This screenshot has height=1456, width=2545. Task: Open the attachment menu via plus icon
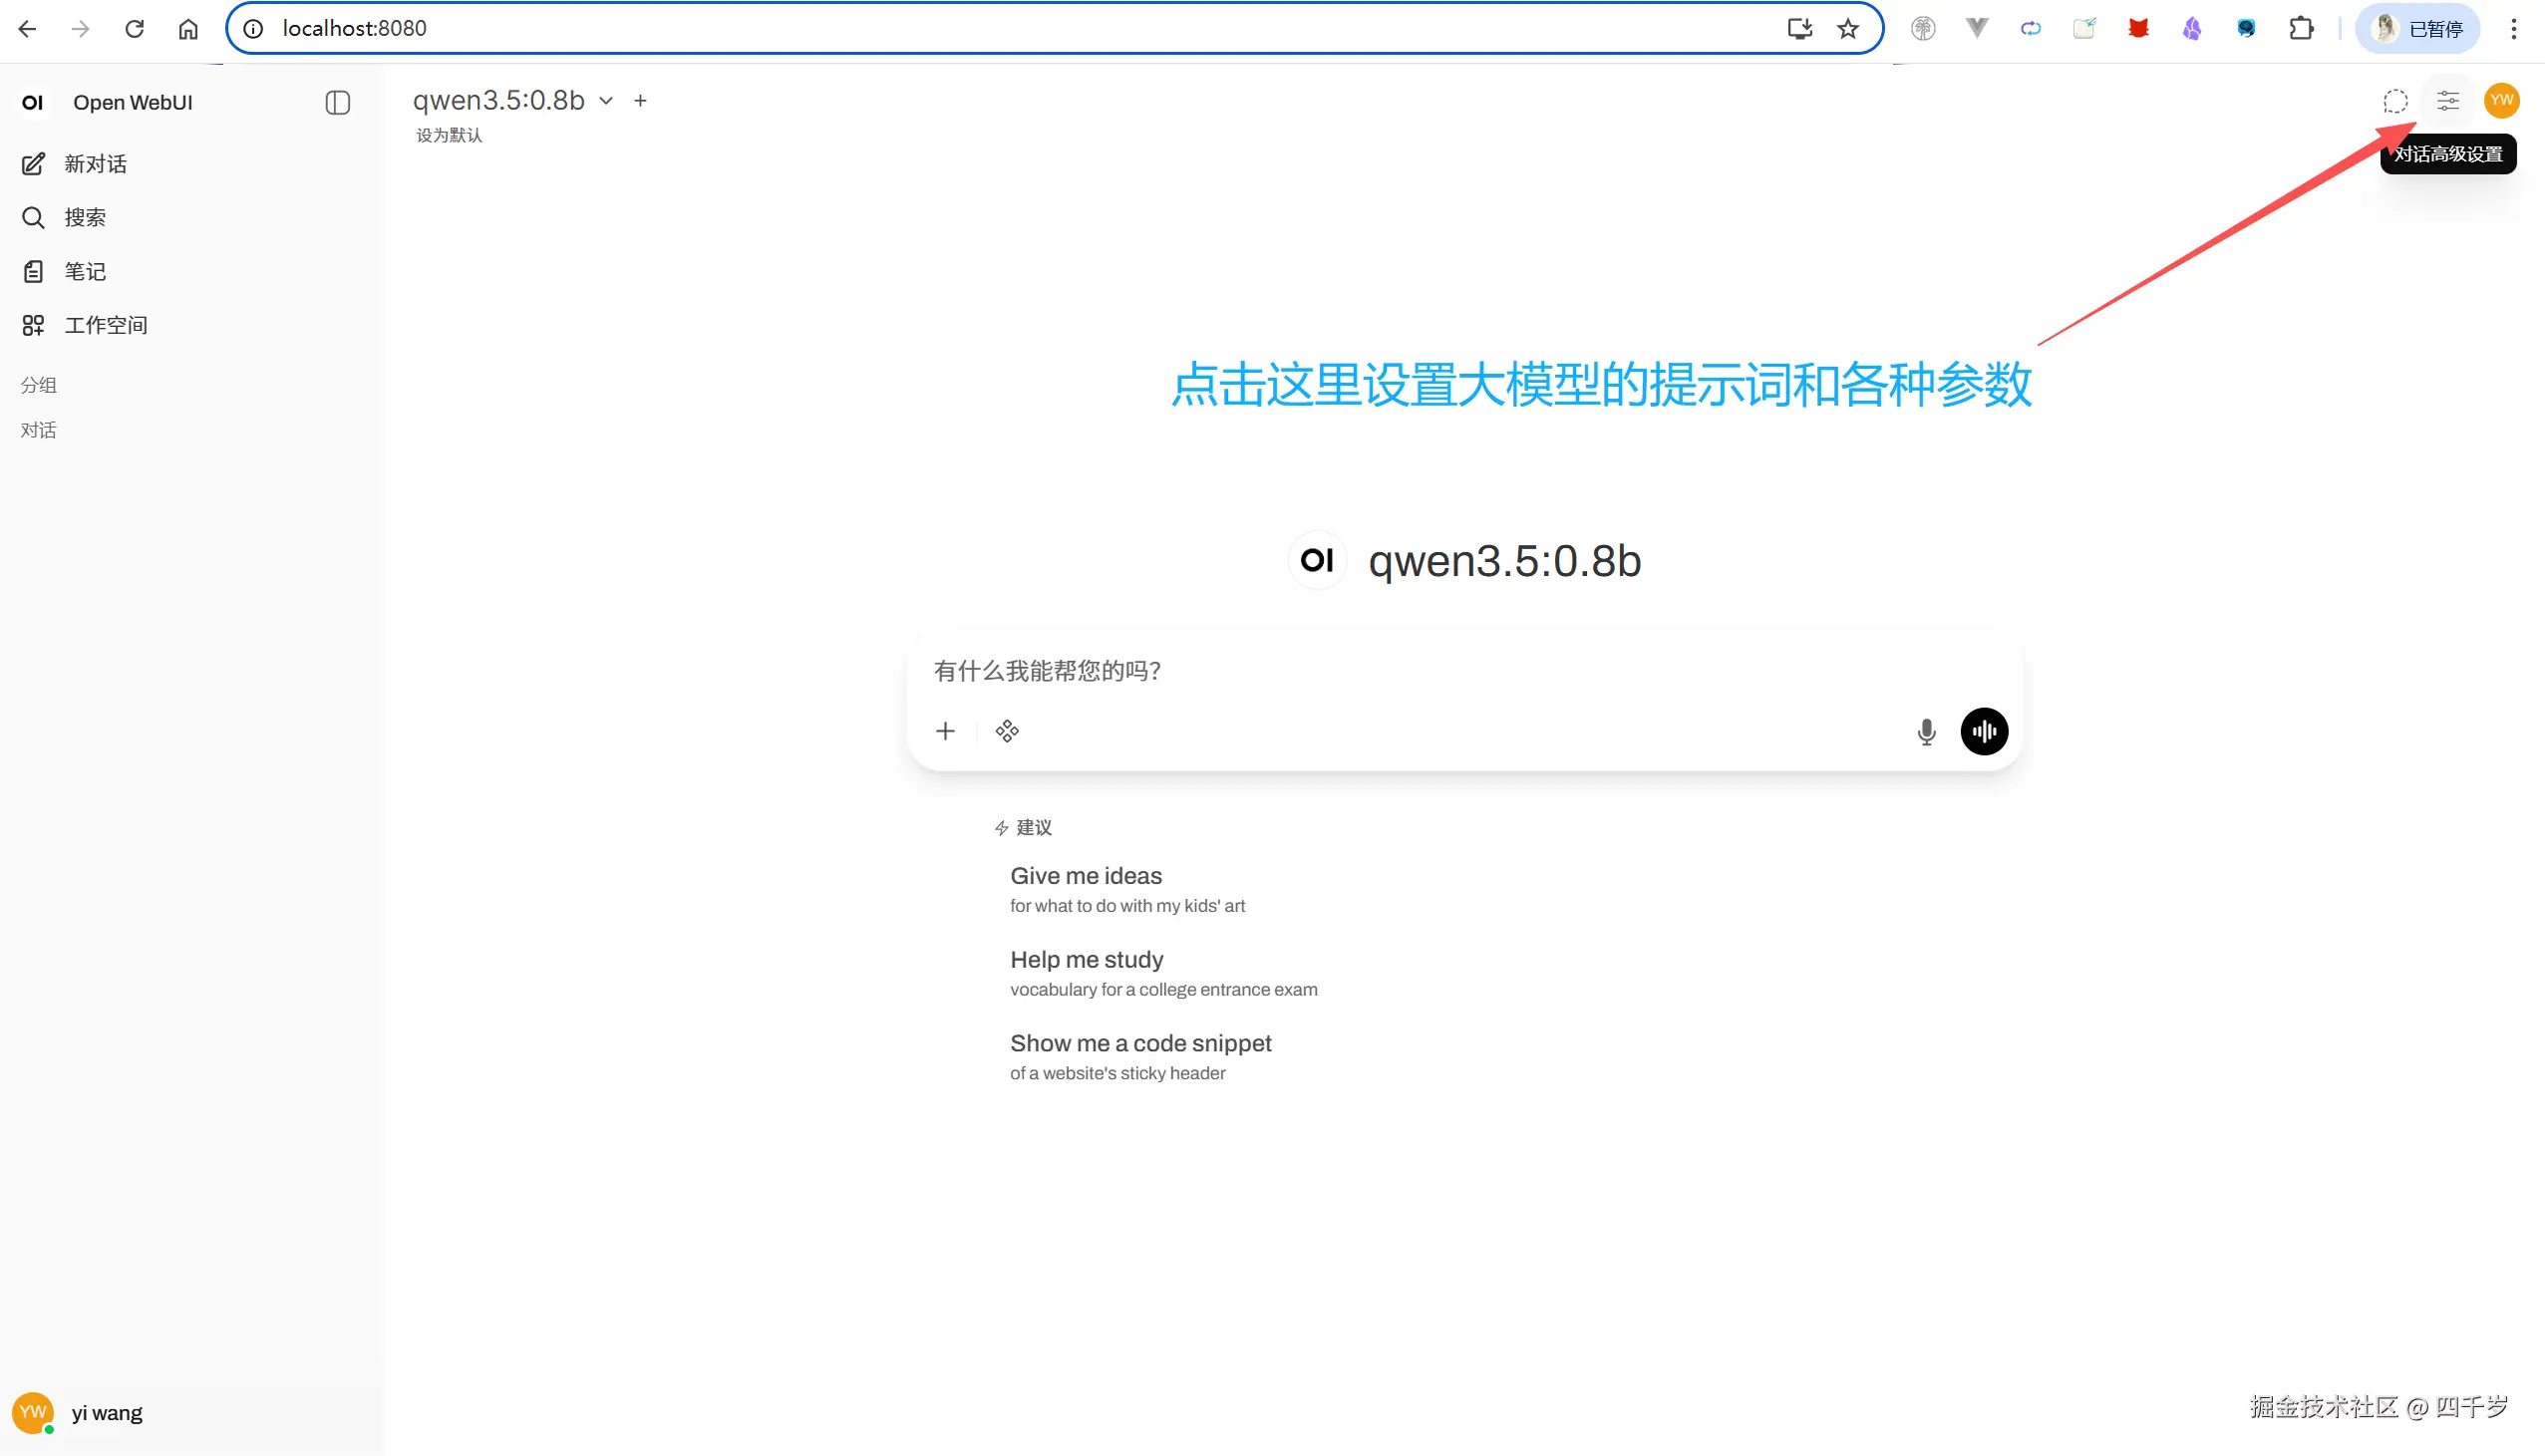click(944, 730)
